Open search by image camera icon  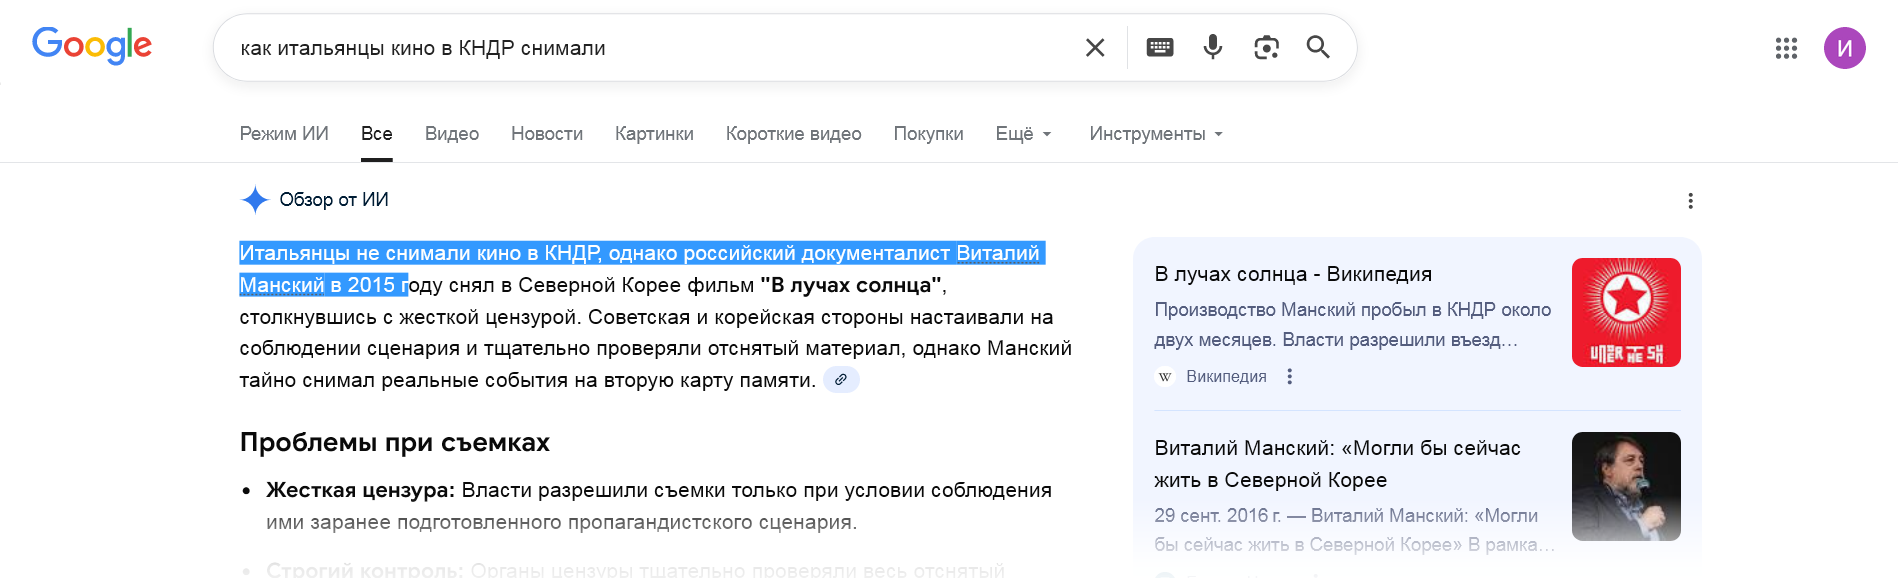pos(1266,47)
